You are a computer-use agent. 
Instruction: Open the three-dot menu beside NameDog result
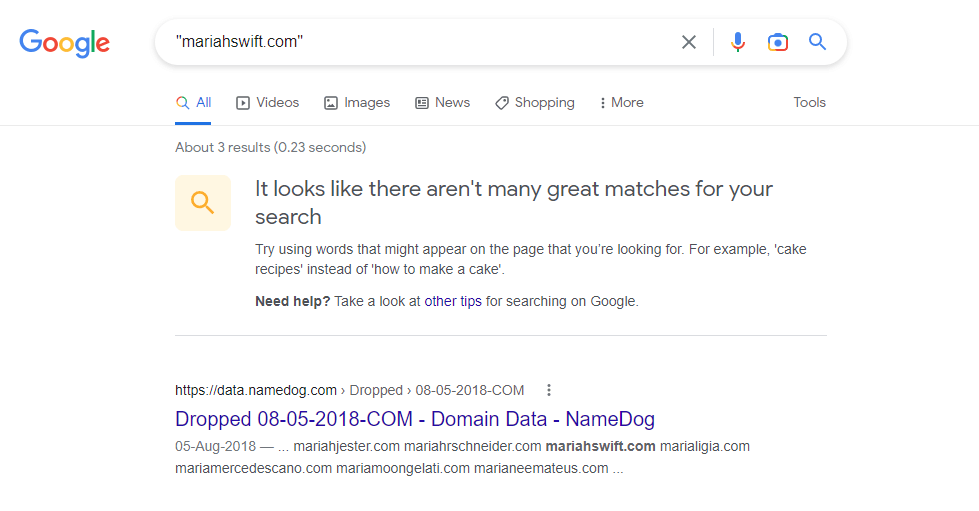[x=549, y=390]
